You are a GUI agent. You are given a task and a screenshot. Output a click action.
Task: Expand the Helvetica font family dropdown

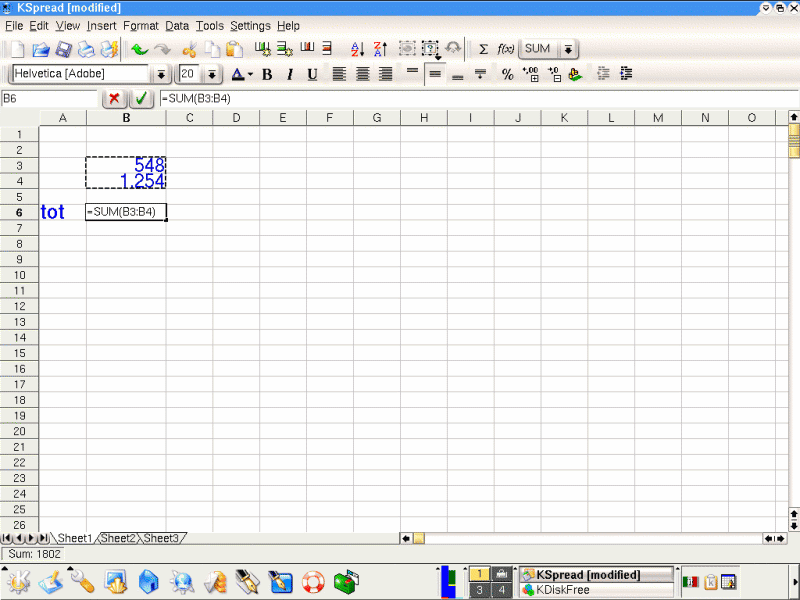[x=160, y=74]
